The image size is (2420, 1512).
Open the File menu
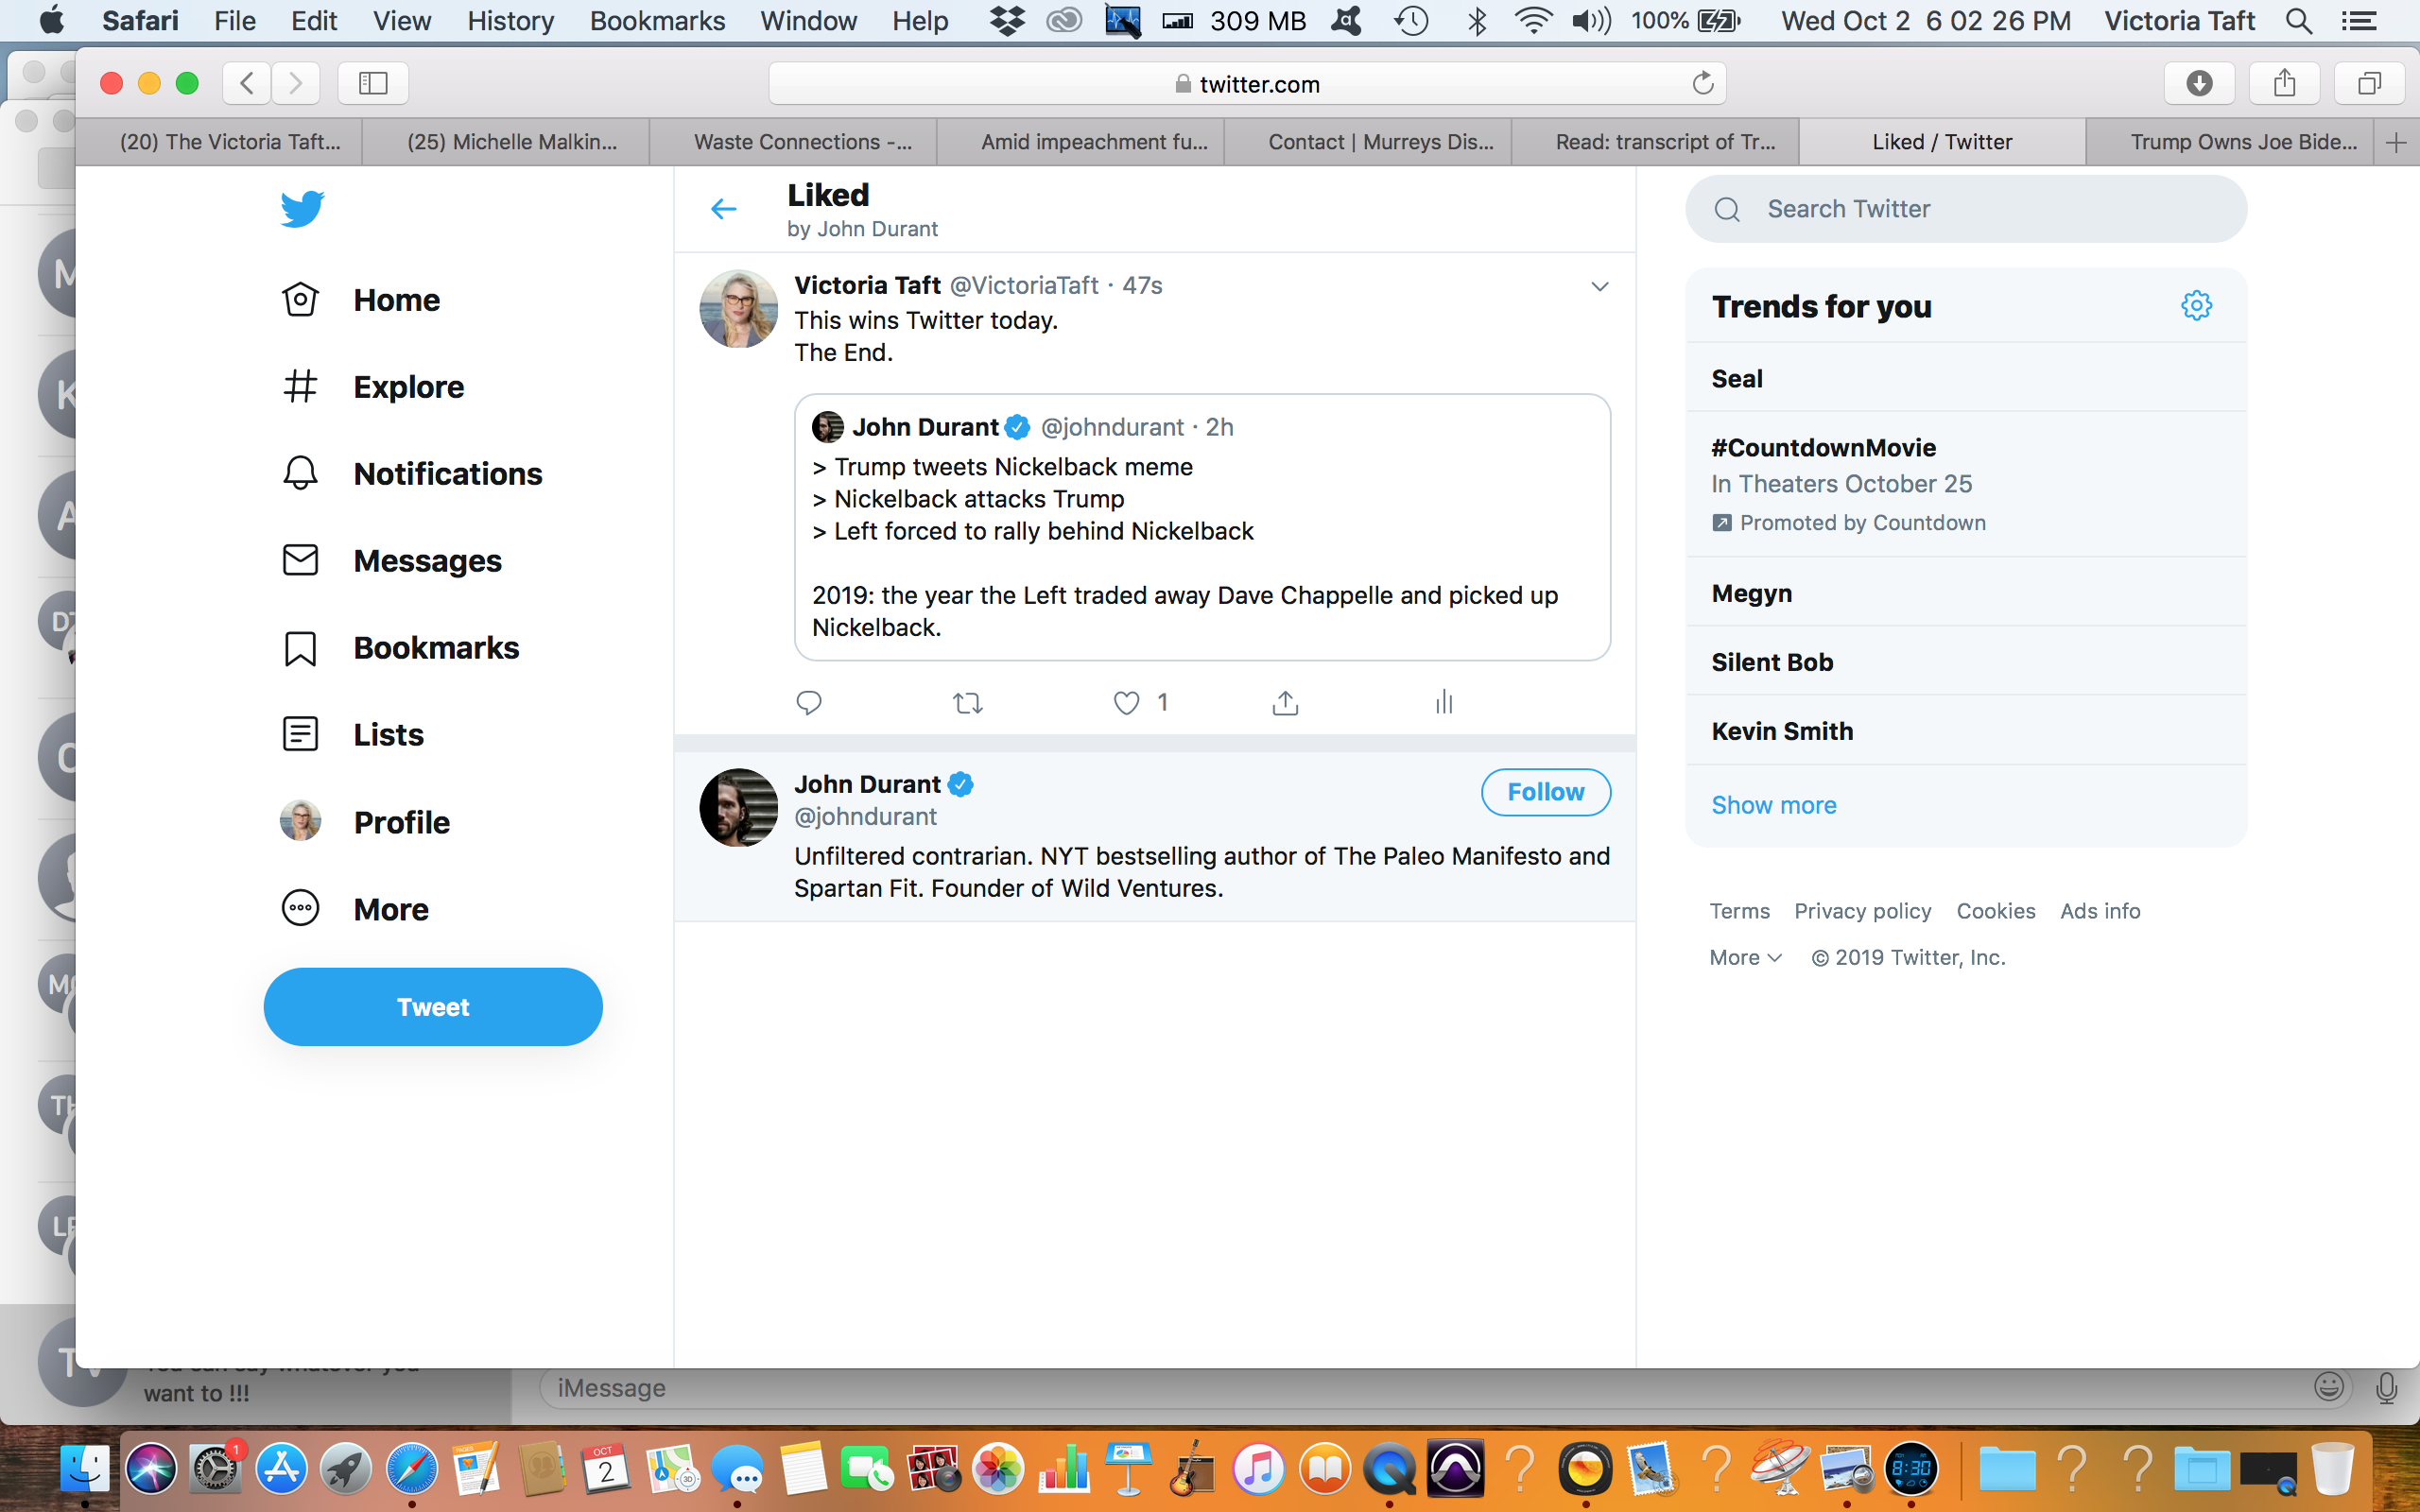(x=234, y=20)
